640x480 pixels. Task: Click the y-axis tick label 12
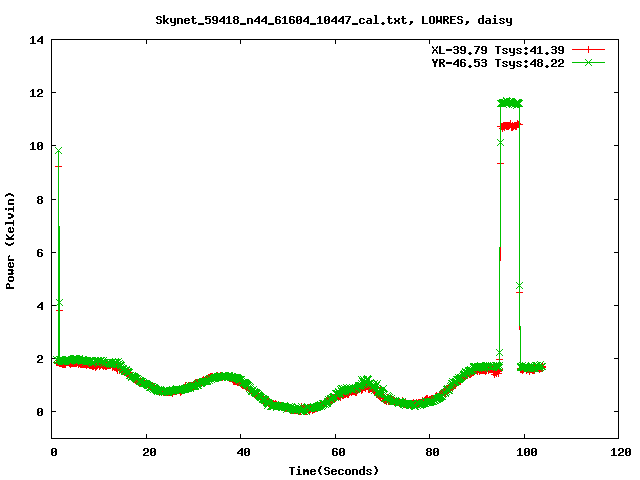coord(36,93)
